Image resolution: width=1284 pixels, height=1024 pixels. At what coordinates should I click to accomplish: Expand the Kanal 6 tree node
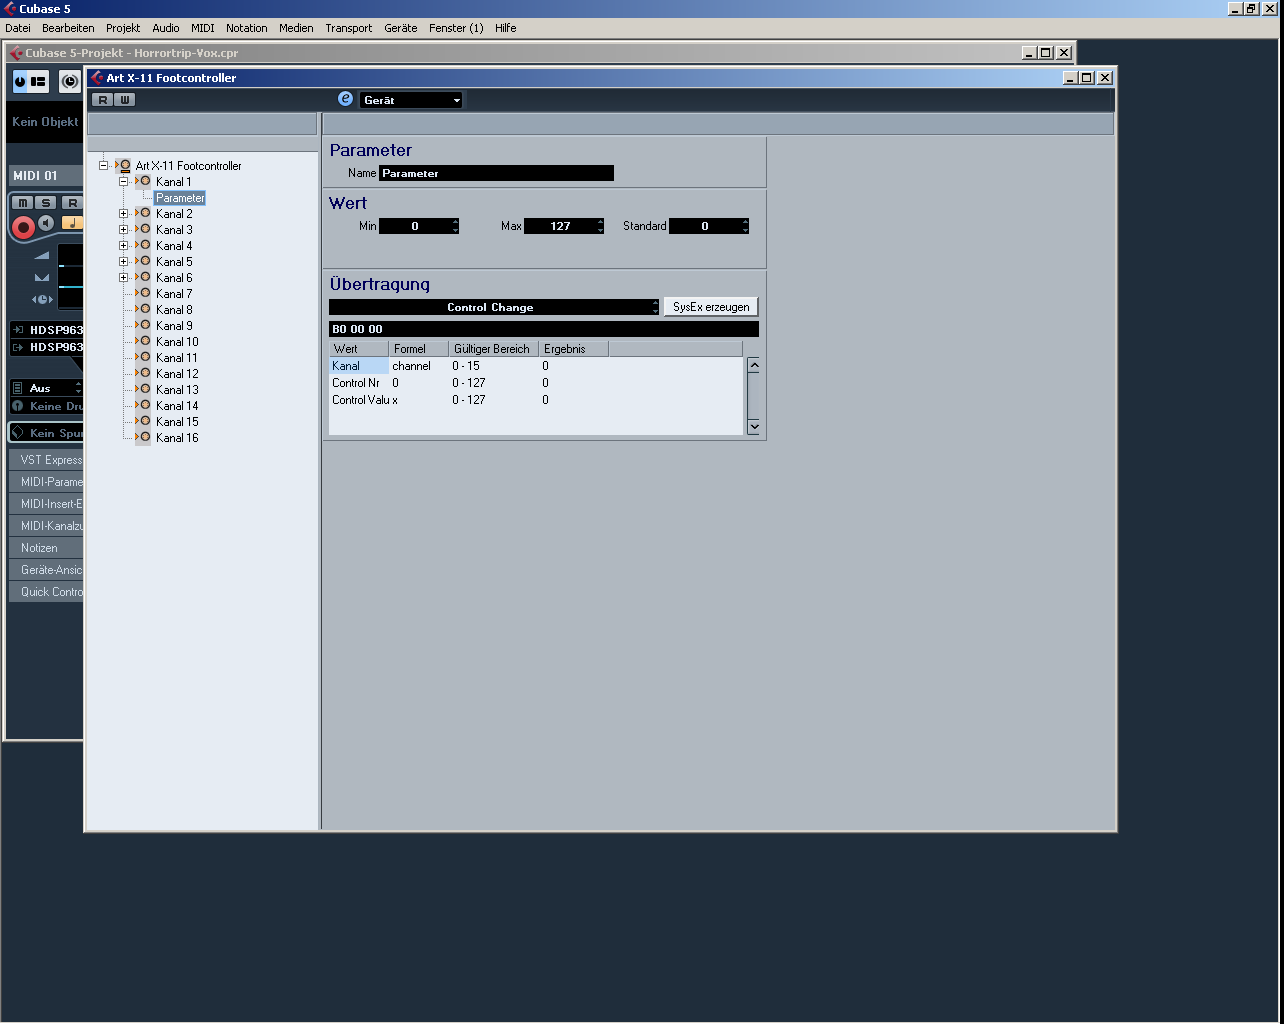123,277
